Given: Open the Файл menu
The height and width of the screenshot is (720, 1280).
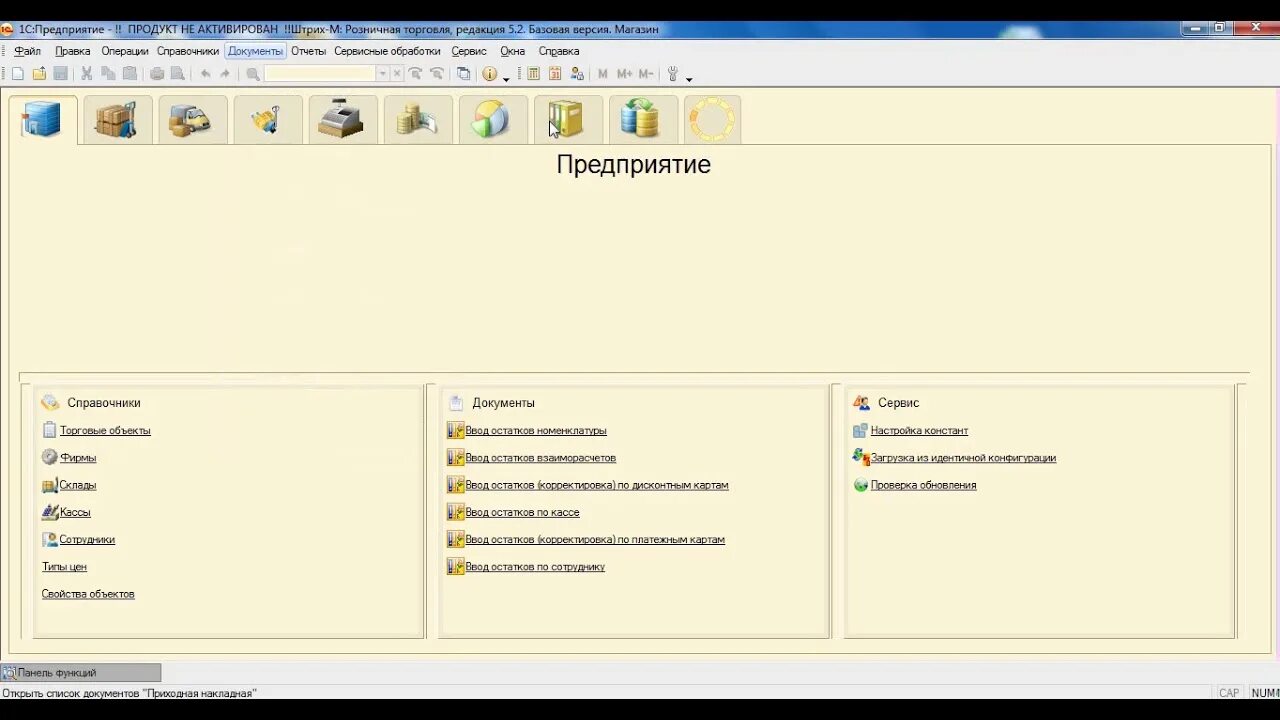Looking at the screenshot, I should (x=27, y=51).
